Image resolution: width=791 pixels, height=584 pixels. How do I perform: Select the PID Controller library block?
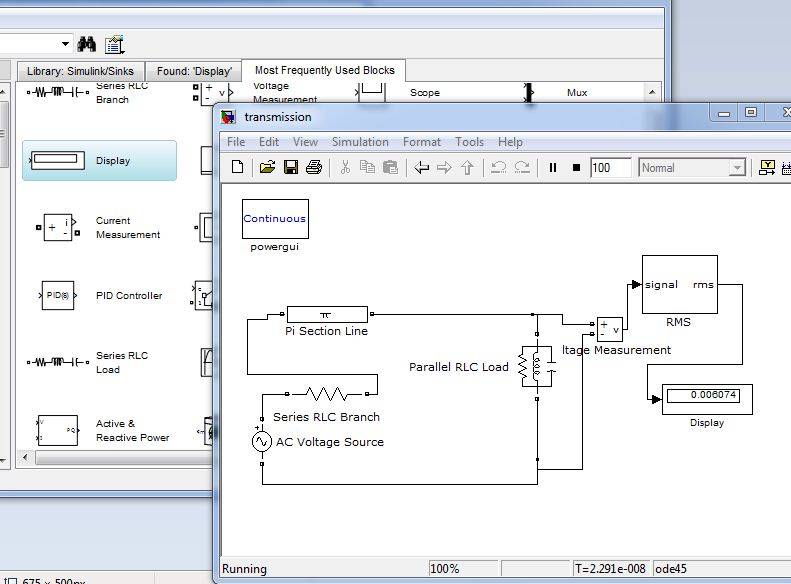pyautogui.click(x=58, y=296)
